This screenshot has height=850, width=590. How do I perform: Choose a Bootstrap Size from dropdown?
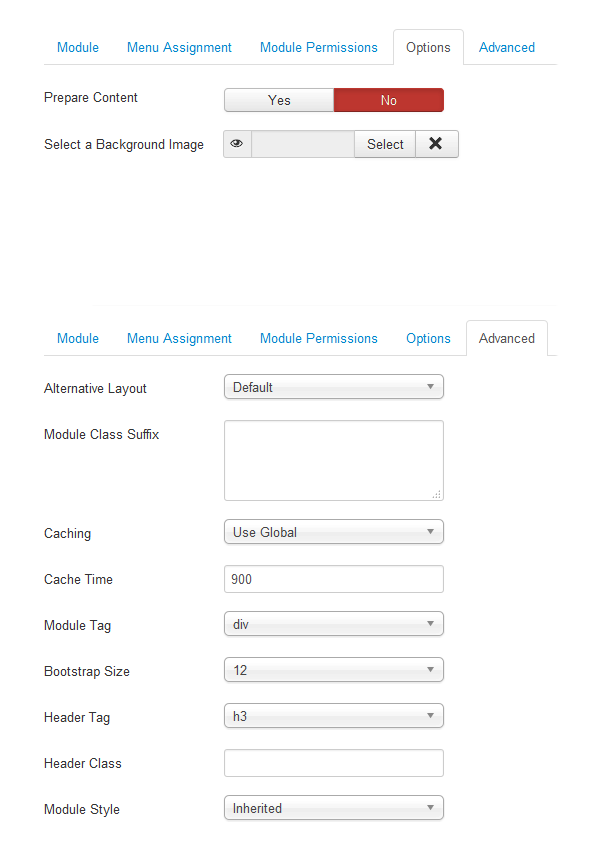click(334, 670)
